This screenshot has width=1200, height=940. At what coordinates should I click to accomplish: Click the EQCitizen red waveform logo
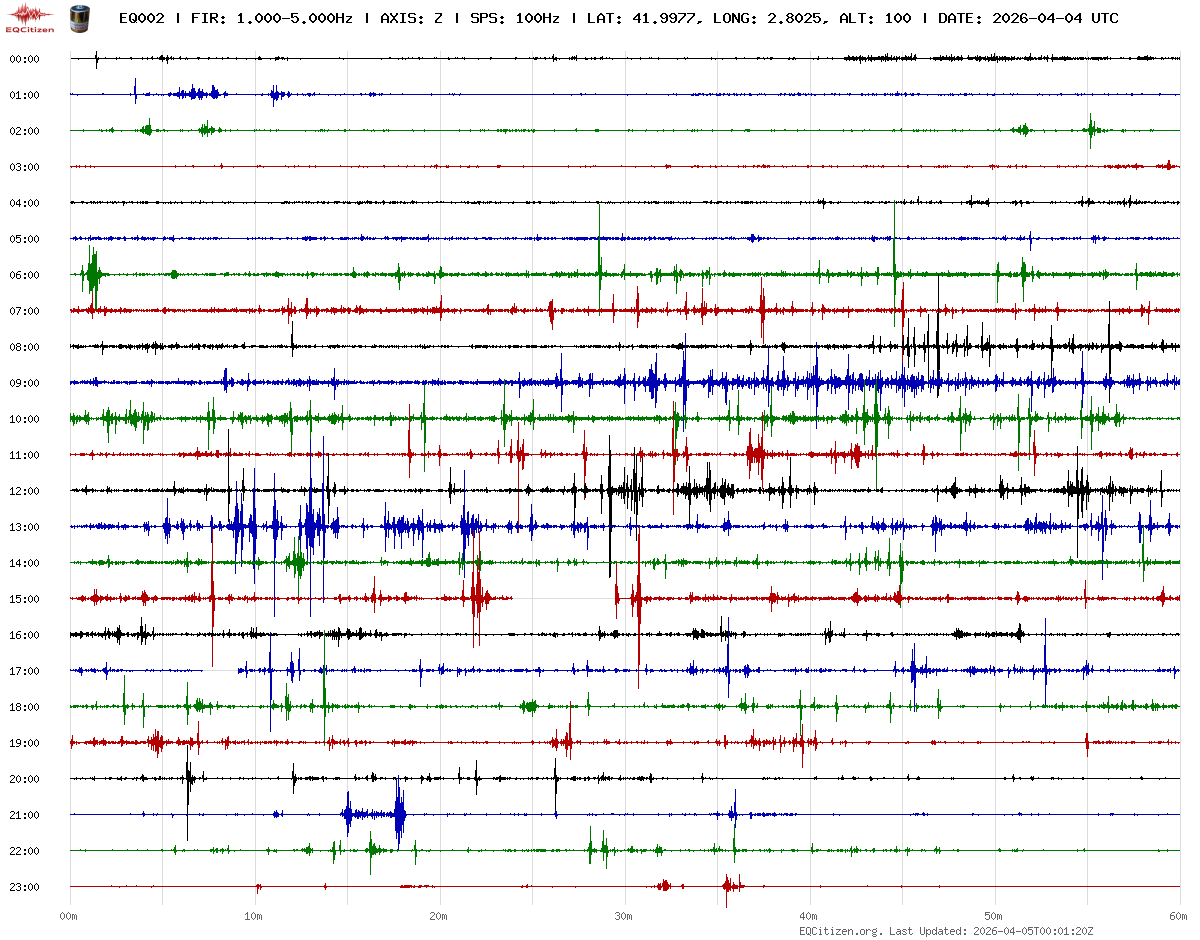pyautogui.click(x=31, y=16)
